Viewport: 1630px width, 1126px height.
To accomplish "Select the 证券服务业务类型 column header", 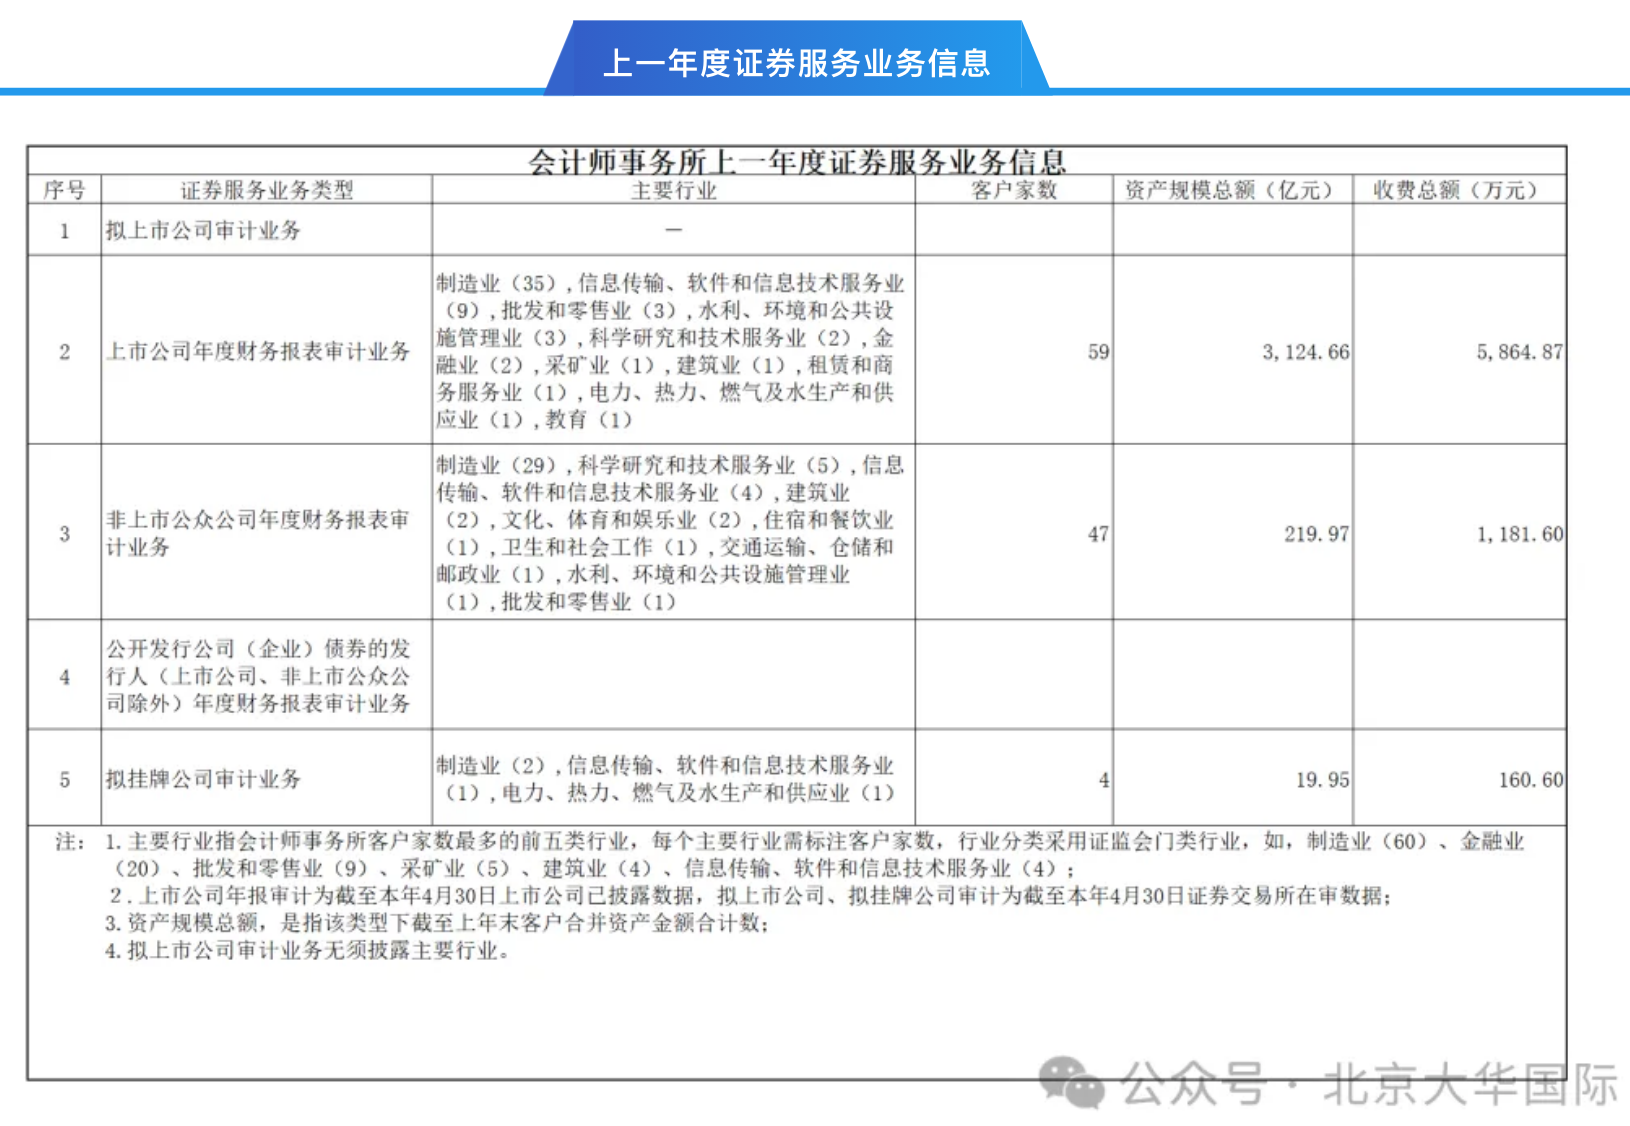I will 266,190.
